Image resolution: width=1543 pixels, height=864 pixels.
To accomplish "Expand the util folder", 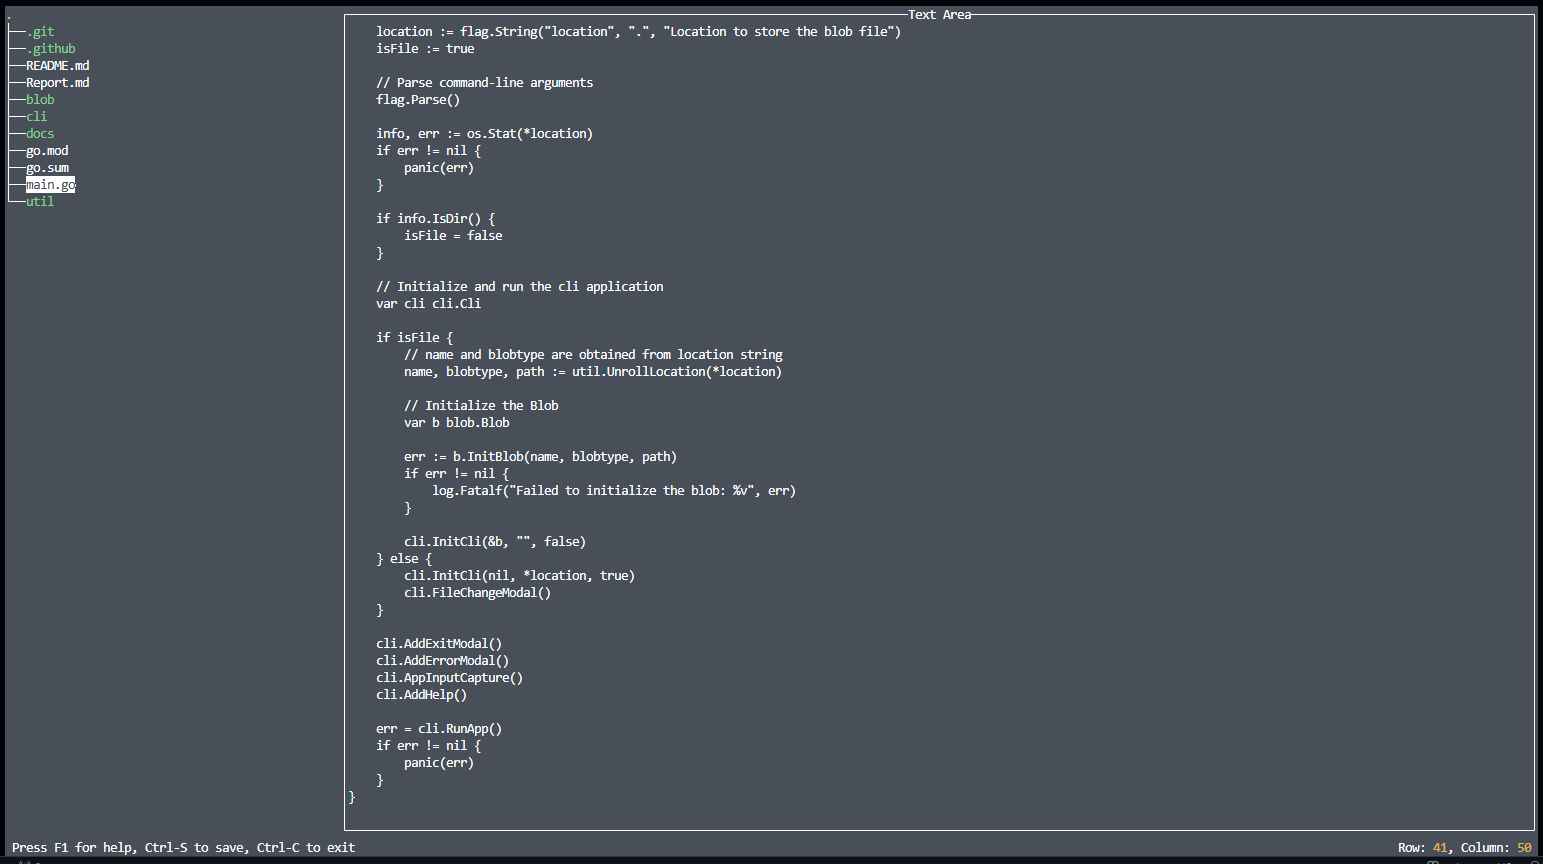I will tap(40, 202).
